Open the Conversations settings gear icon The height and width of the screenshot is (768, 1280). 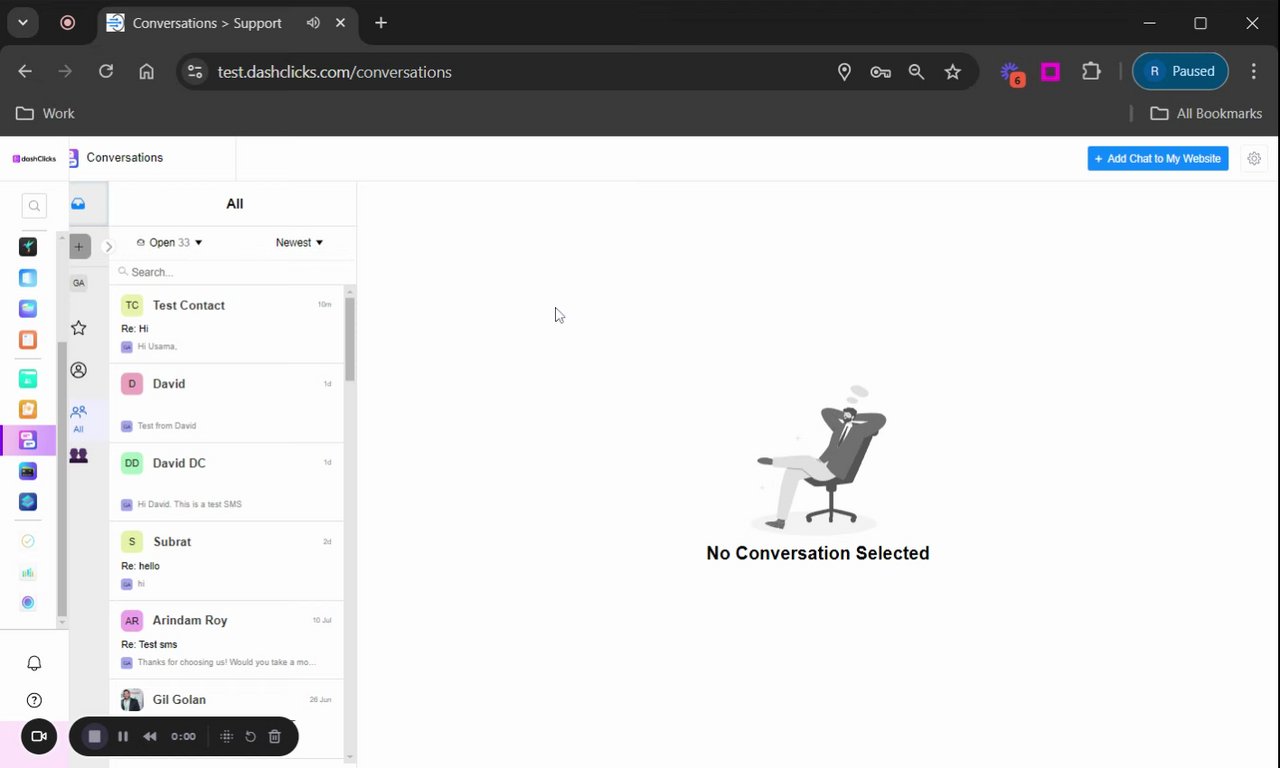click(1254, 158)
